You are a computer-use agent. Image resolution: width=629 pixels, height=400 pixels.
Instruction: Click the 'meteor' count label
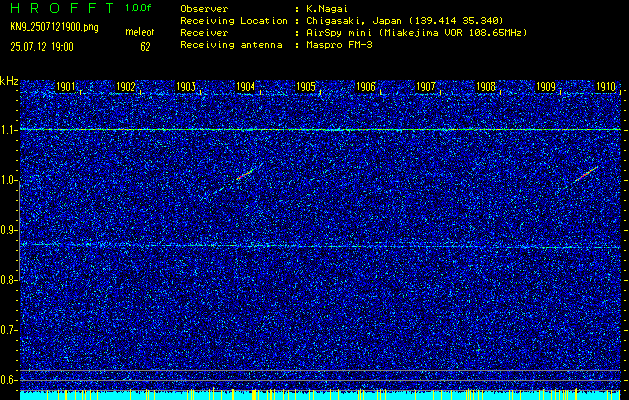[x=140, y=32]
